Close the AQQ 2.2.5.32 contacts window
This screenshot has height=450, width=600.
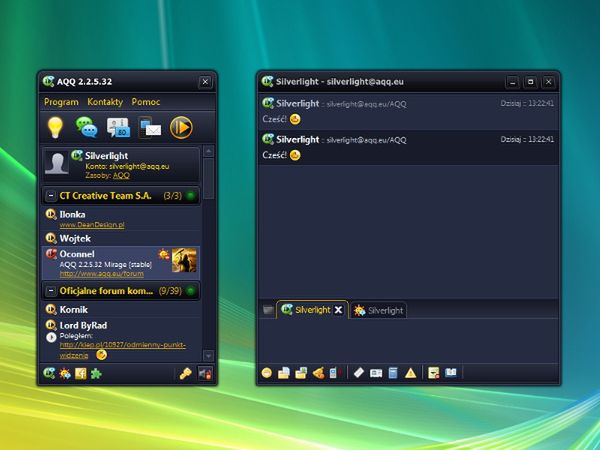click(205, 82)
